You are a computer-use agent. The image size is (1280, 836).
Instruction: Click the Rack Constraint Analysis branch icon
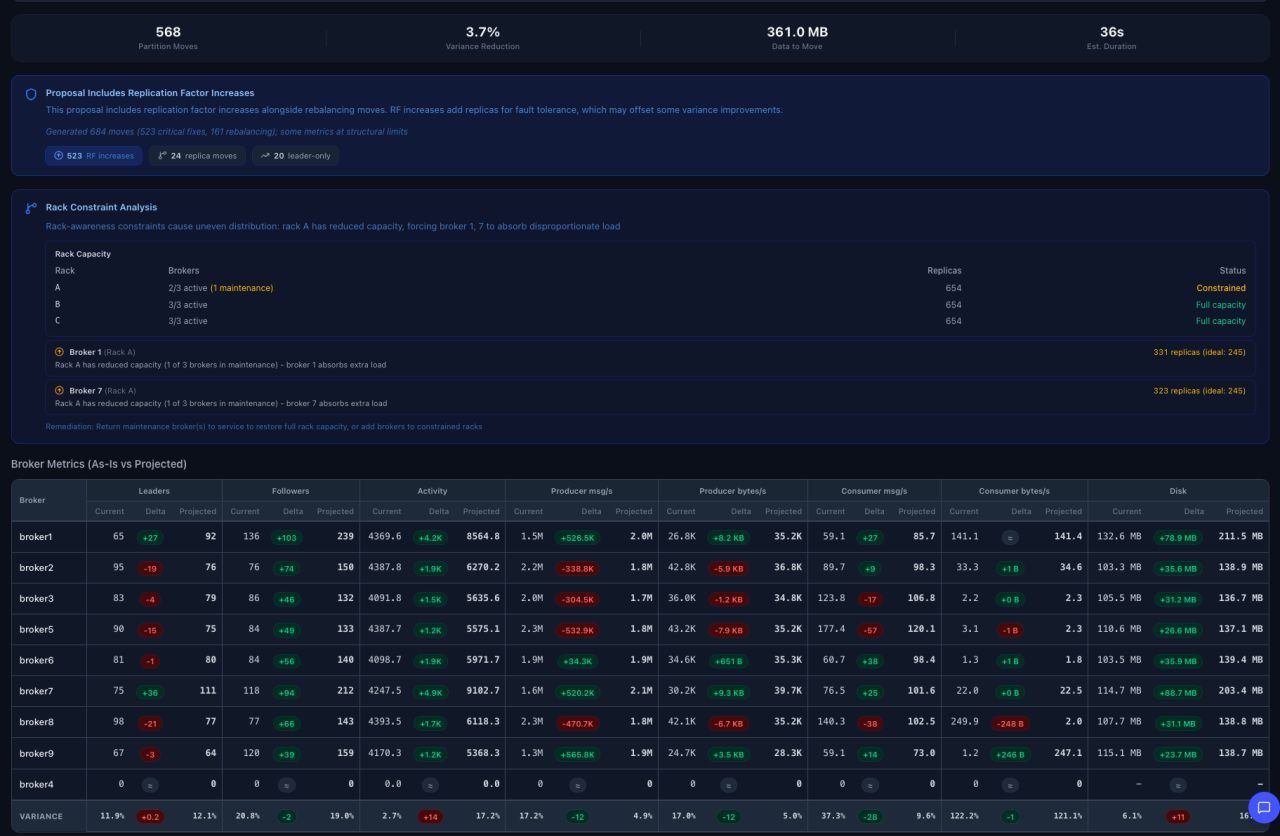pyautogui.click(x=31, y=208)
